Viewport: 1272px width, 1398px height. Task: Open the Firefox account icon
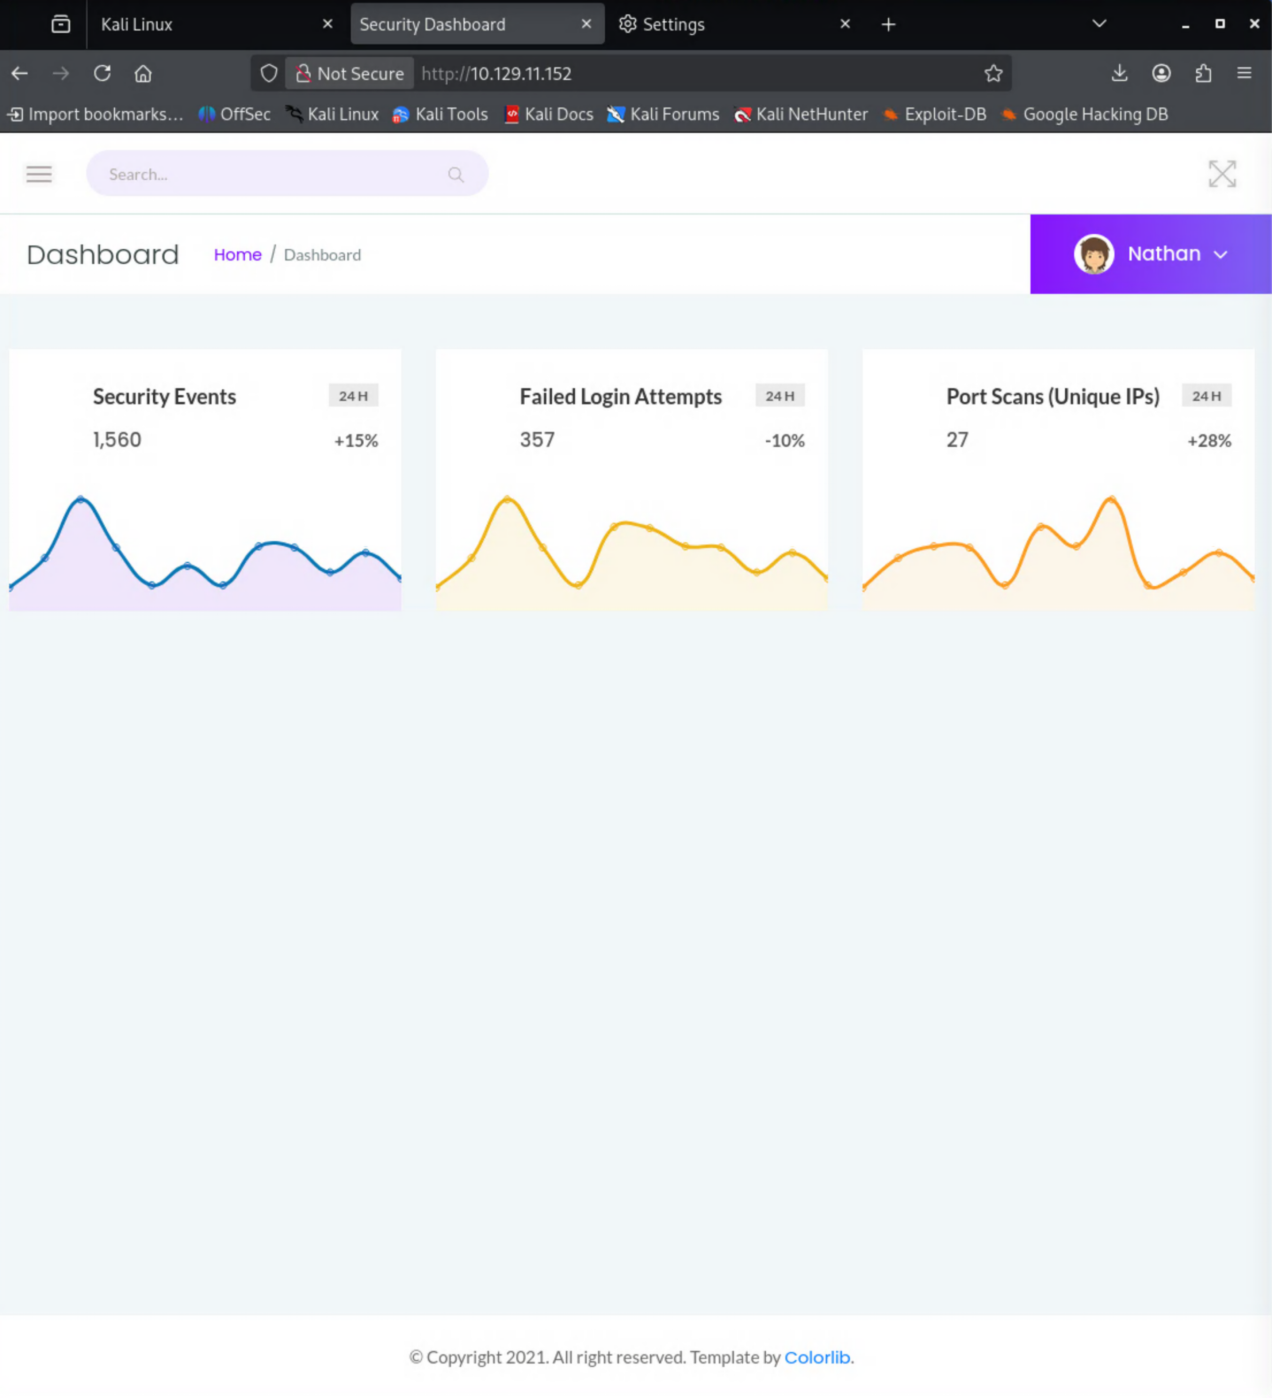click(1161, 73)
